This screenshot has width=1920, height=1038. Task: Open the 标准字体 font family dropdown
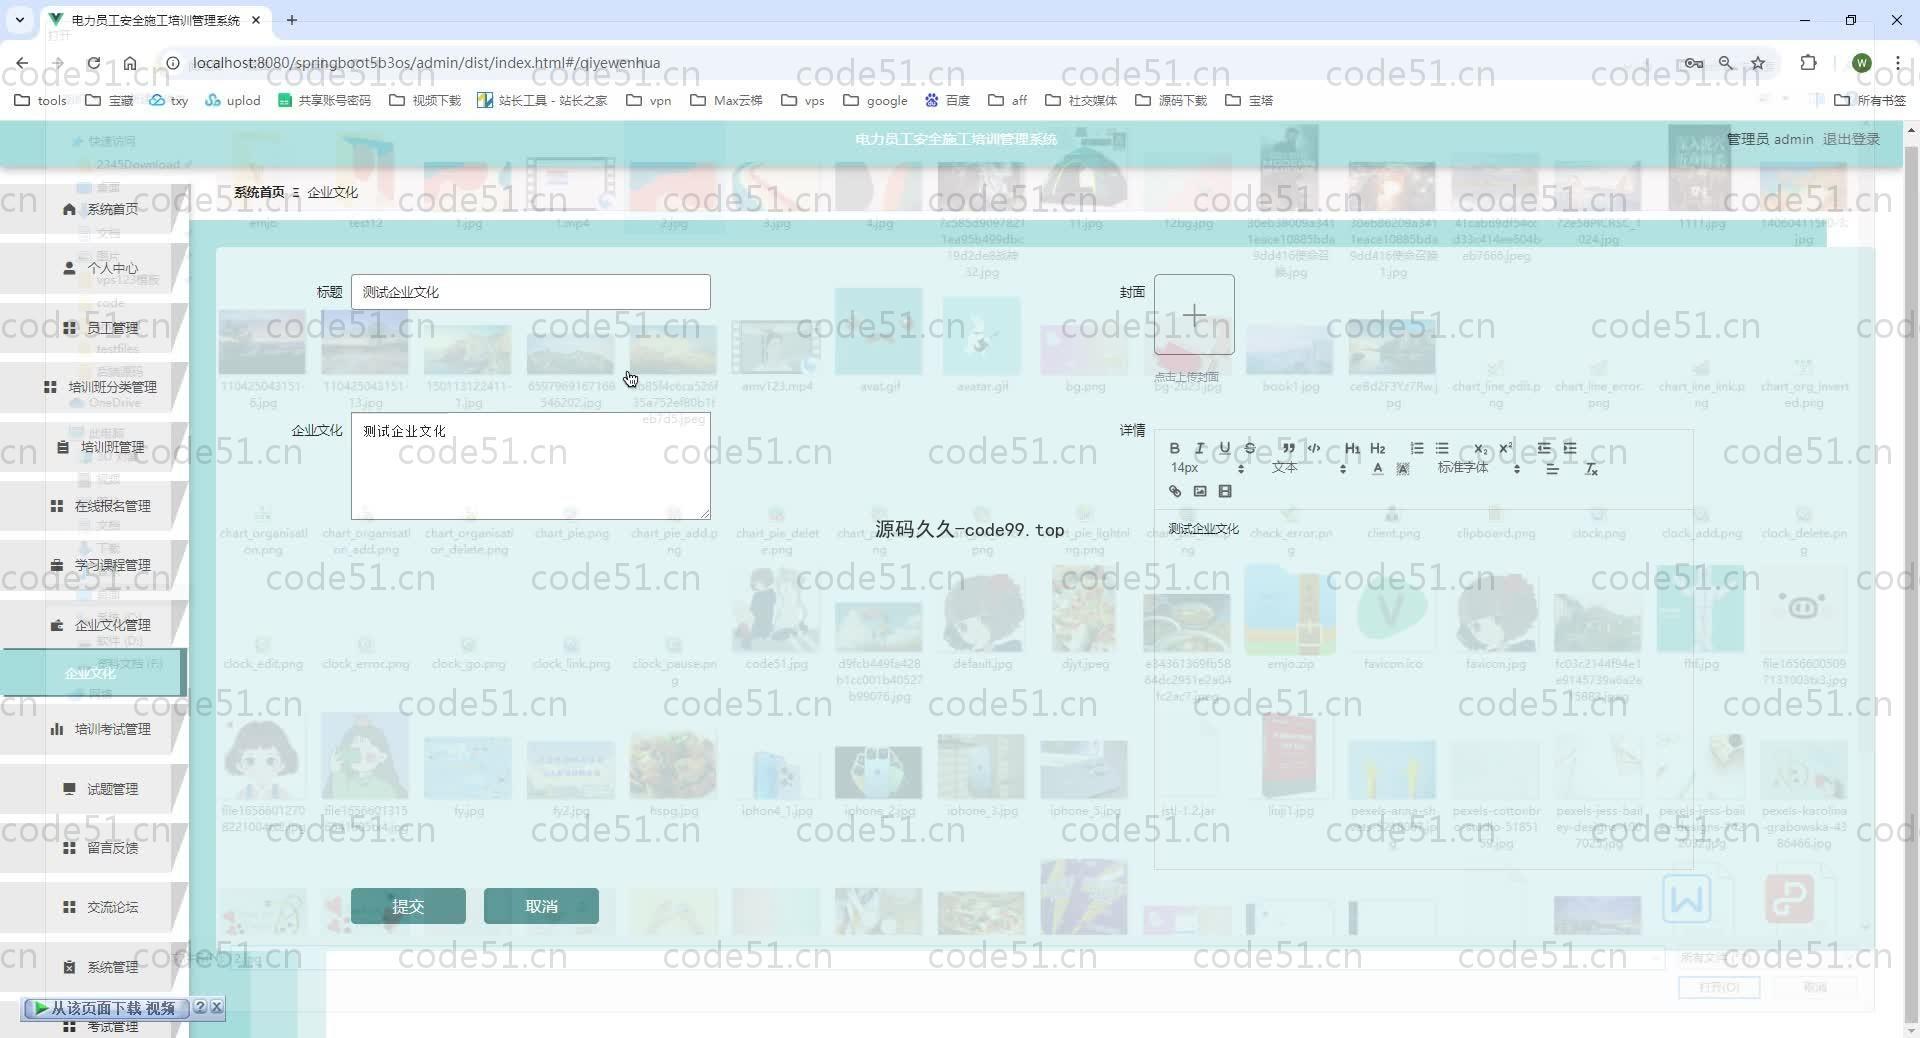pyautogui.click(x=1479, y=468)
